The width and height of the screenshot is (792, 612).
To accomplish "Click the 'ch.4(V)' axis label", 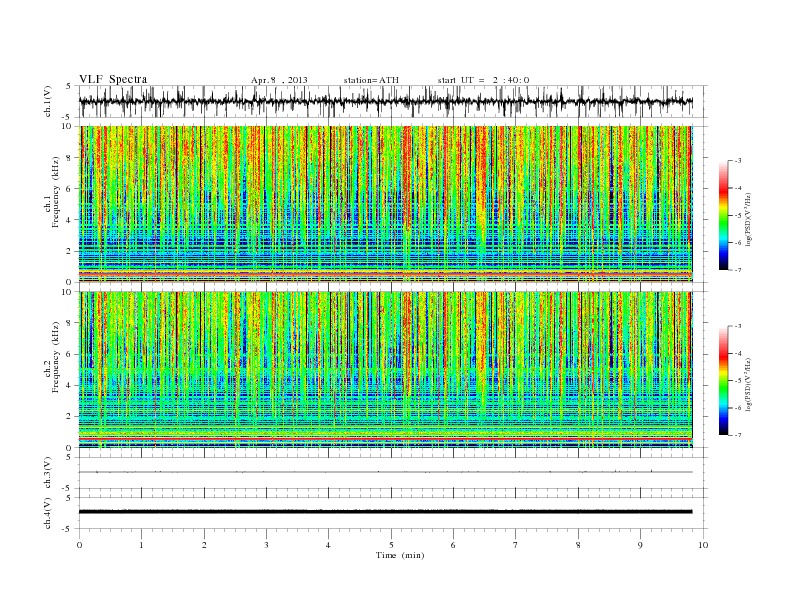I will coord(48,514).
